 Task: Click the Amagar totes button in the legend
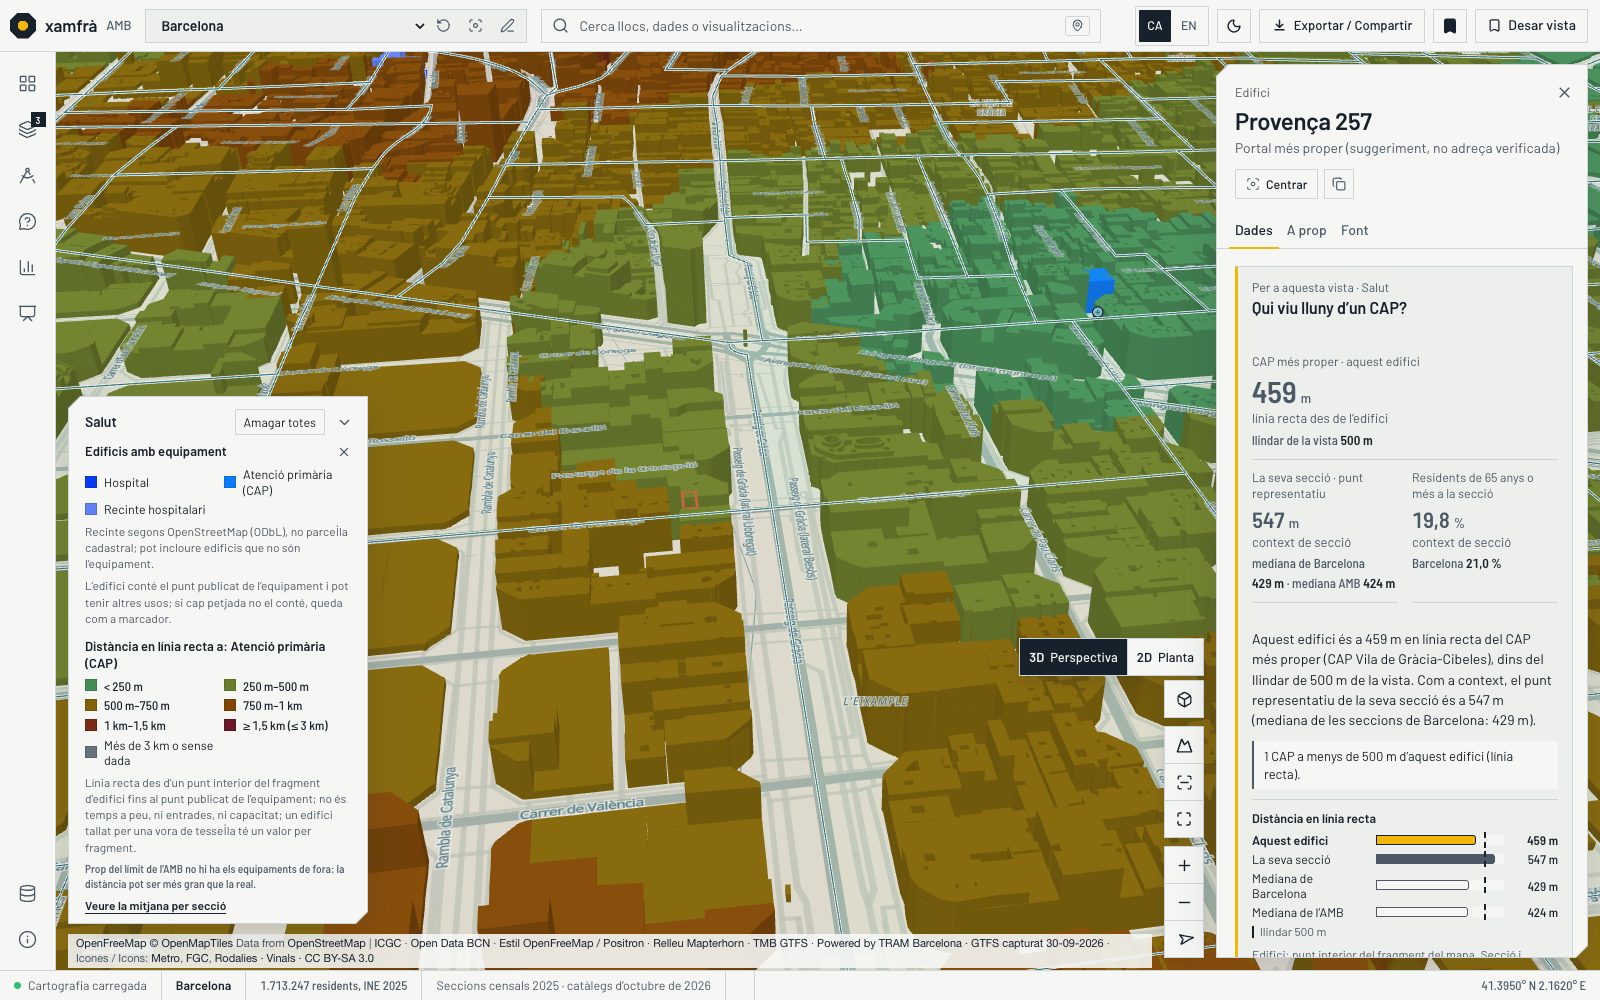(x=280, y=422)
